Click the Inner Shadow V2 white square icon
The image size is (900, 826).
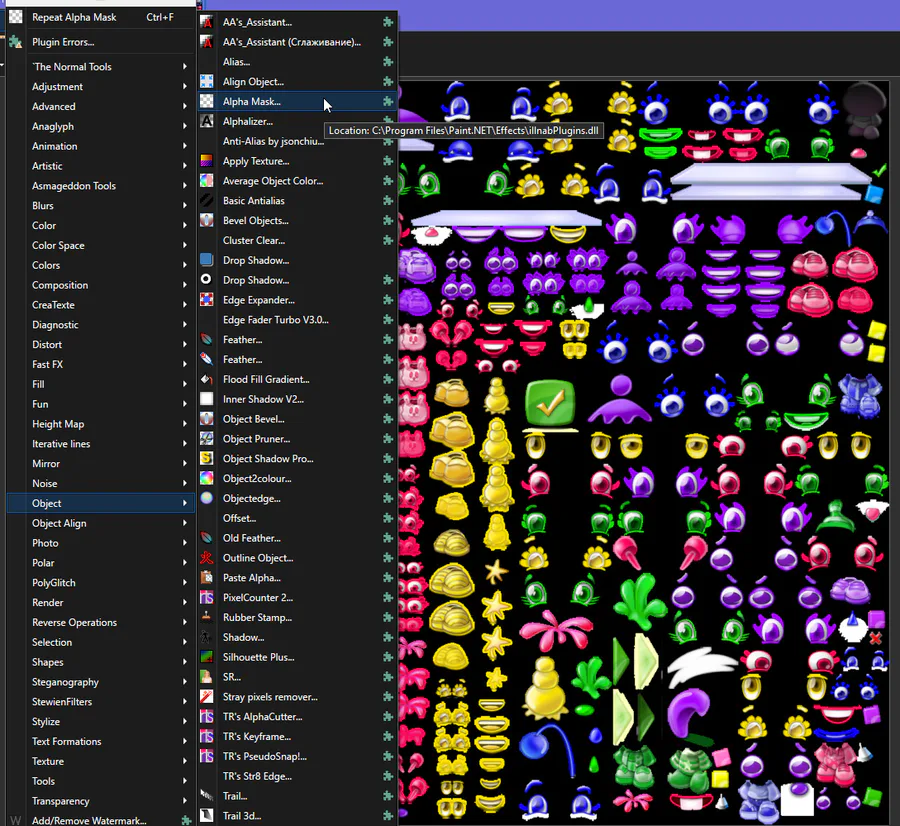(x=207, y=399)
